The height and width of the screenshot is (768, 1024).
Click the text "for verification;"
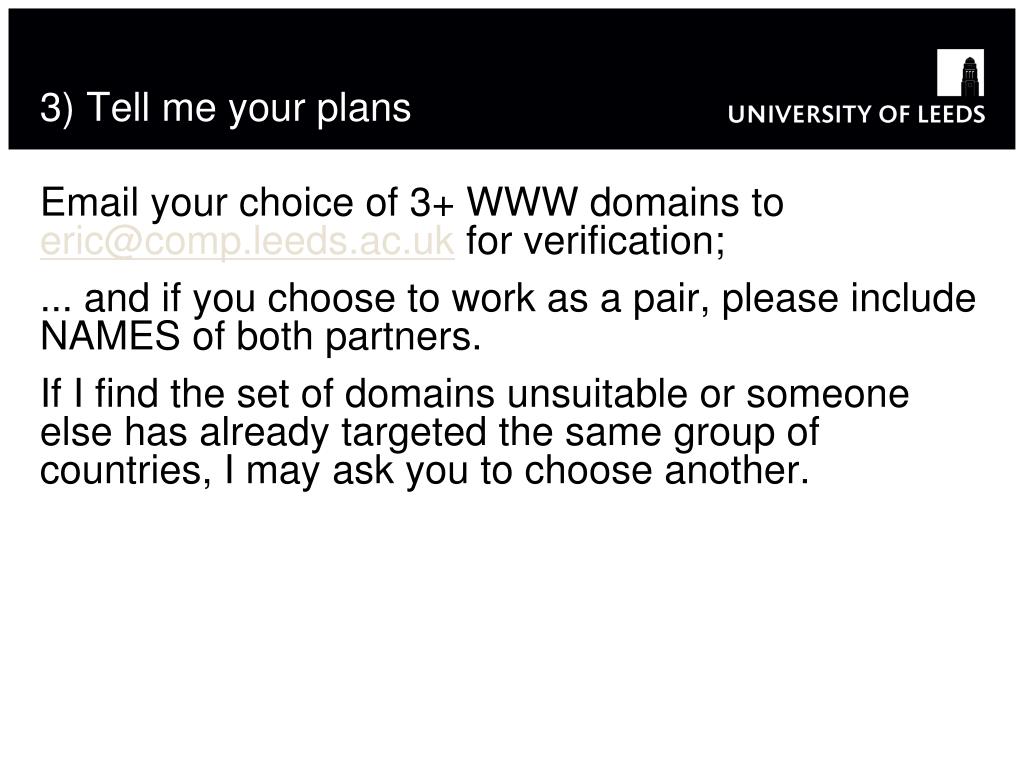(x=596, y=241)
